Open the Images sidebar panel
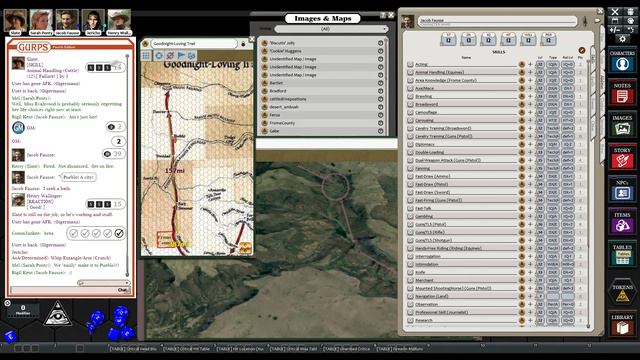 point(622,125)
